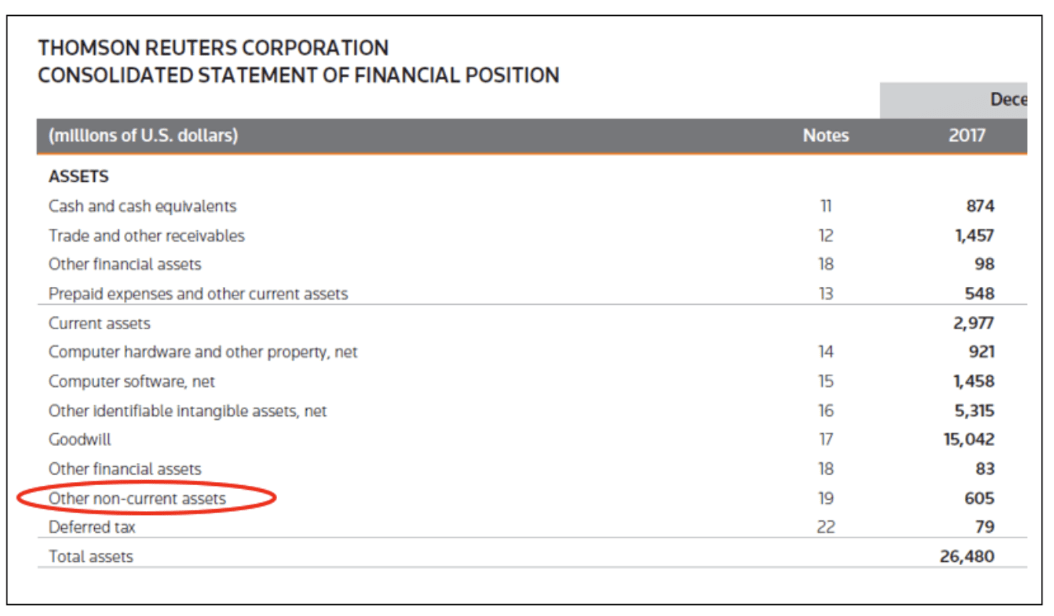Select the value 605 for non-current assets
This screenshot has height=616, width=1054.
point(980,498)
